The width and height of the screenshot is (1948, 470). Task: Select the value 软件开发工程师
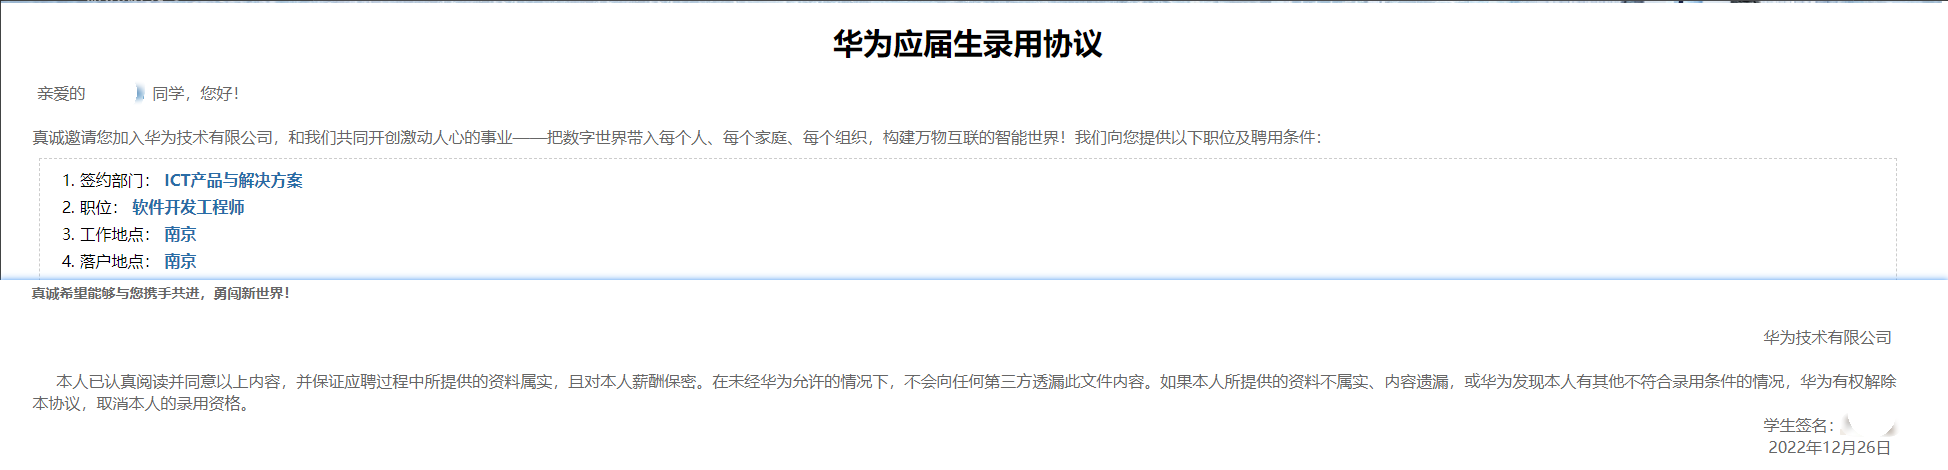188,207
